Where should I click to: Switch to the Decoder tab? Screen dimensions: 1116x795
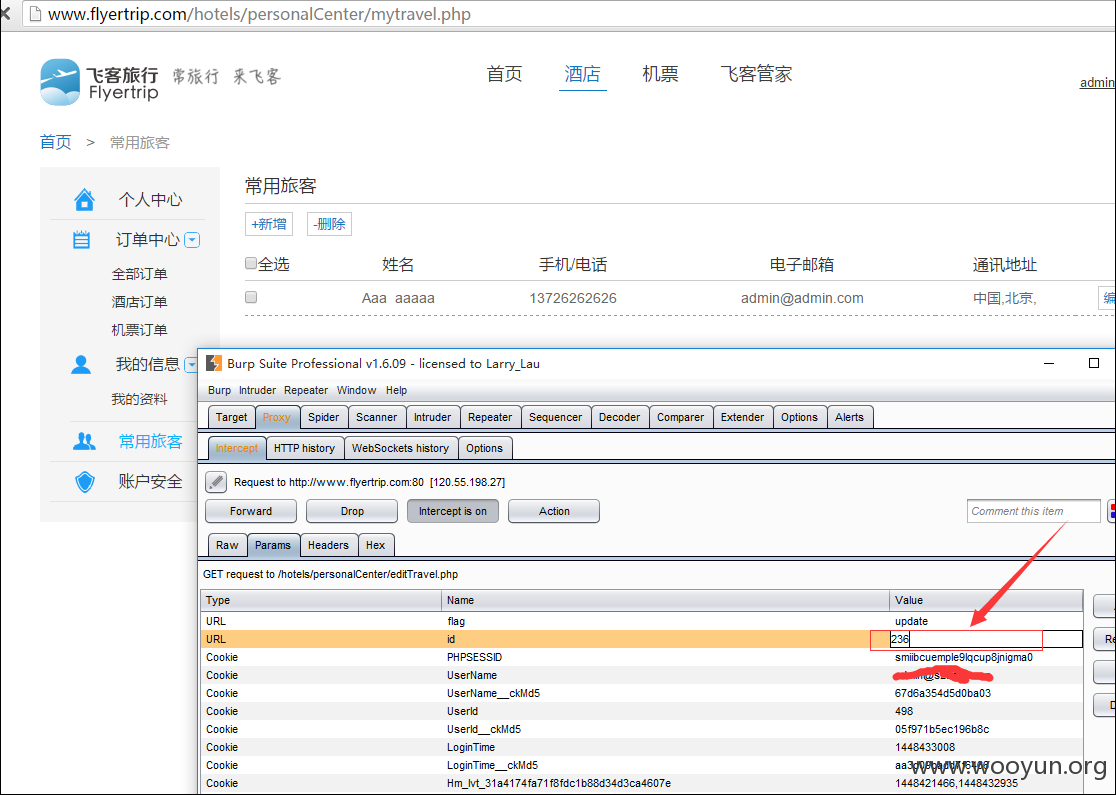point(619,417)
